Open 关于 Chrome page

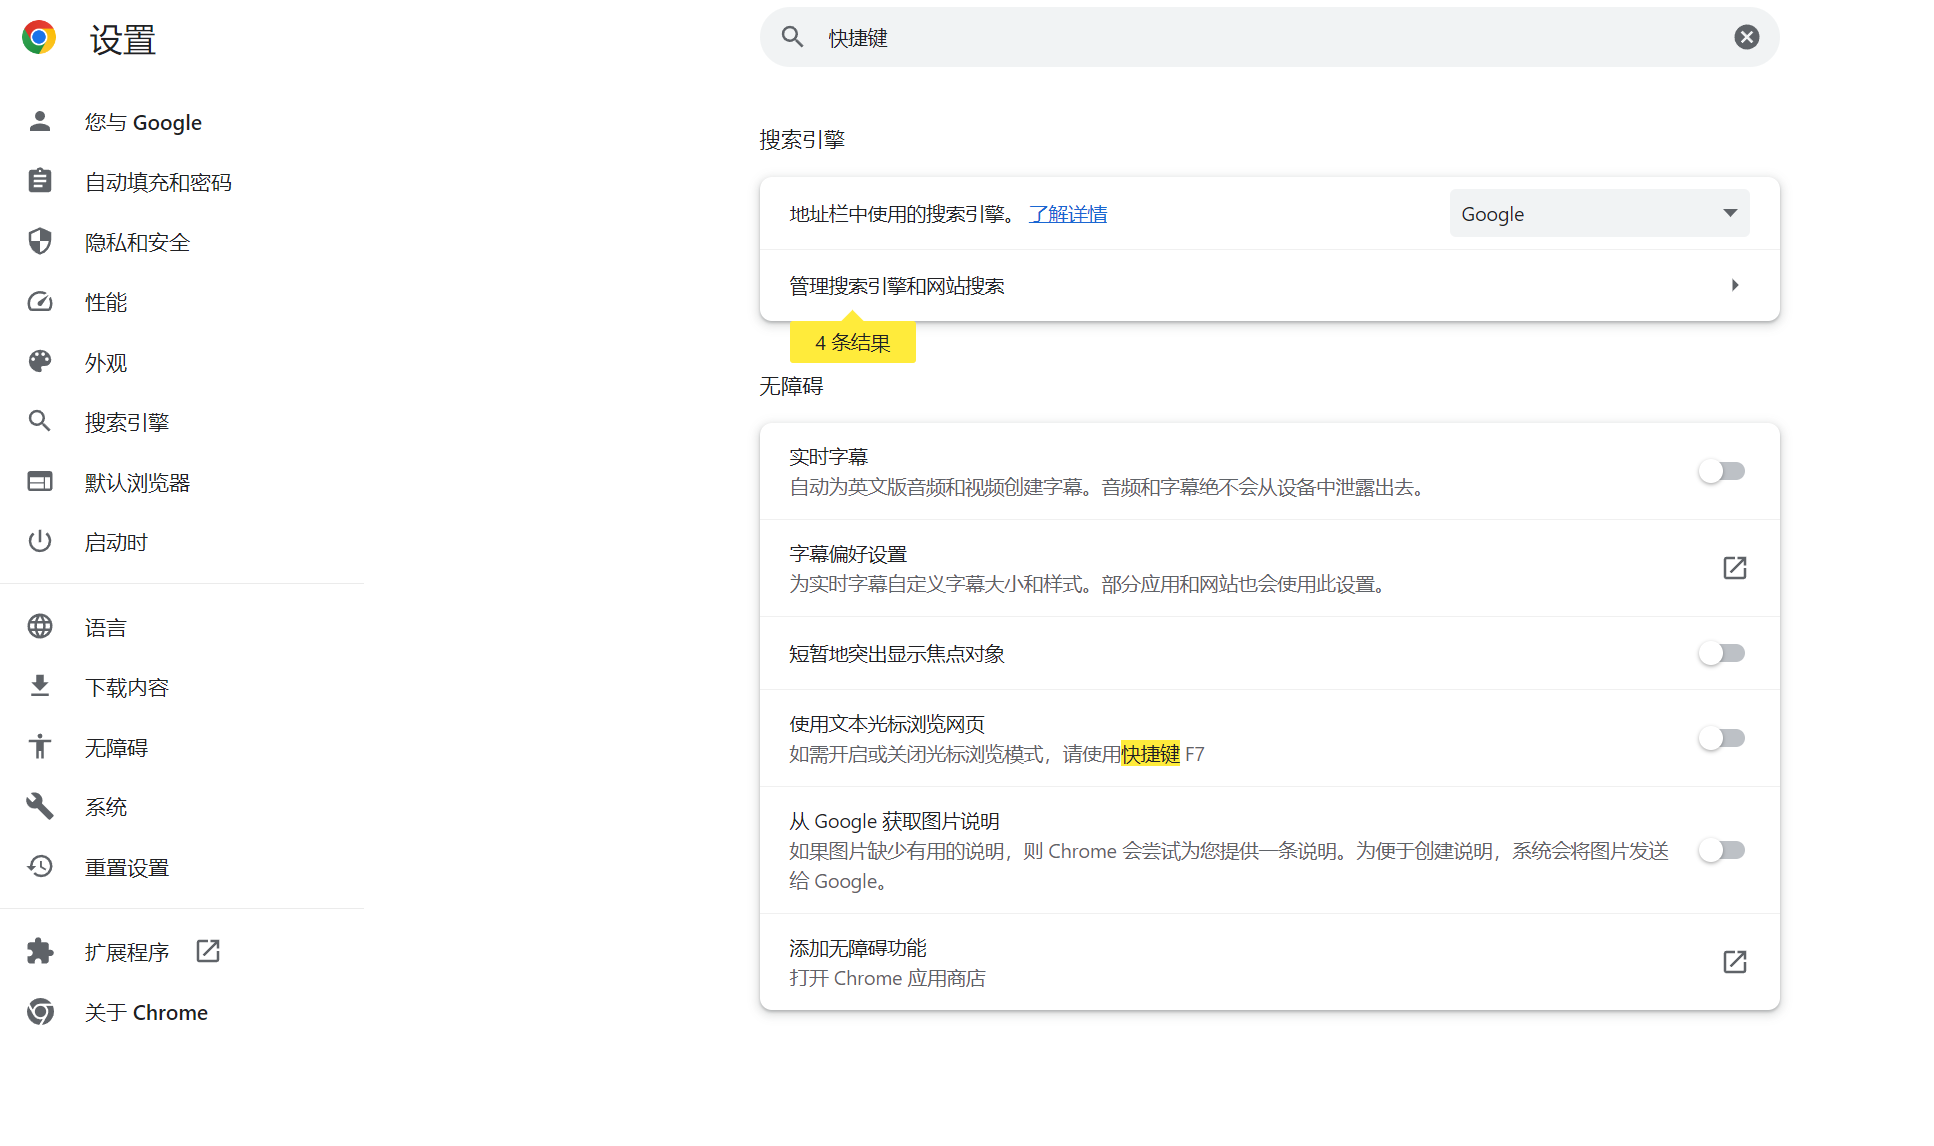(x=146, y=1012)
